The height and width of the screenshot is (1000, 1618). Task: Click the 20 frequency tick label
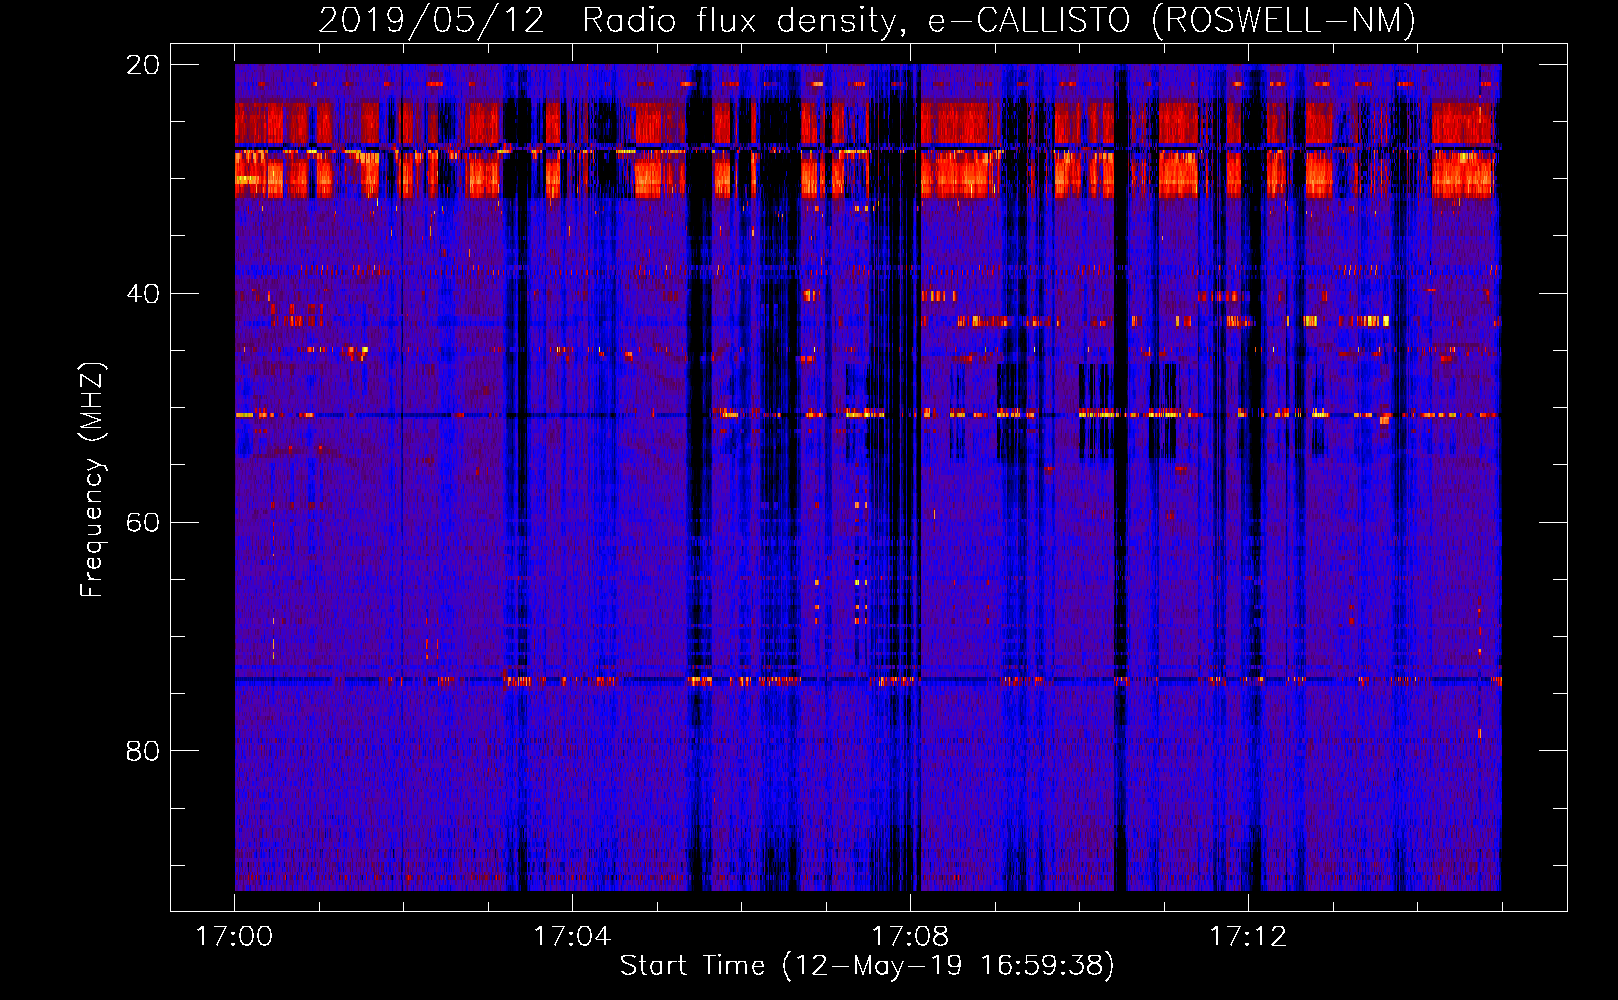coord(143,65)
